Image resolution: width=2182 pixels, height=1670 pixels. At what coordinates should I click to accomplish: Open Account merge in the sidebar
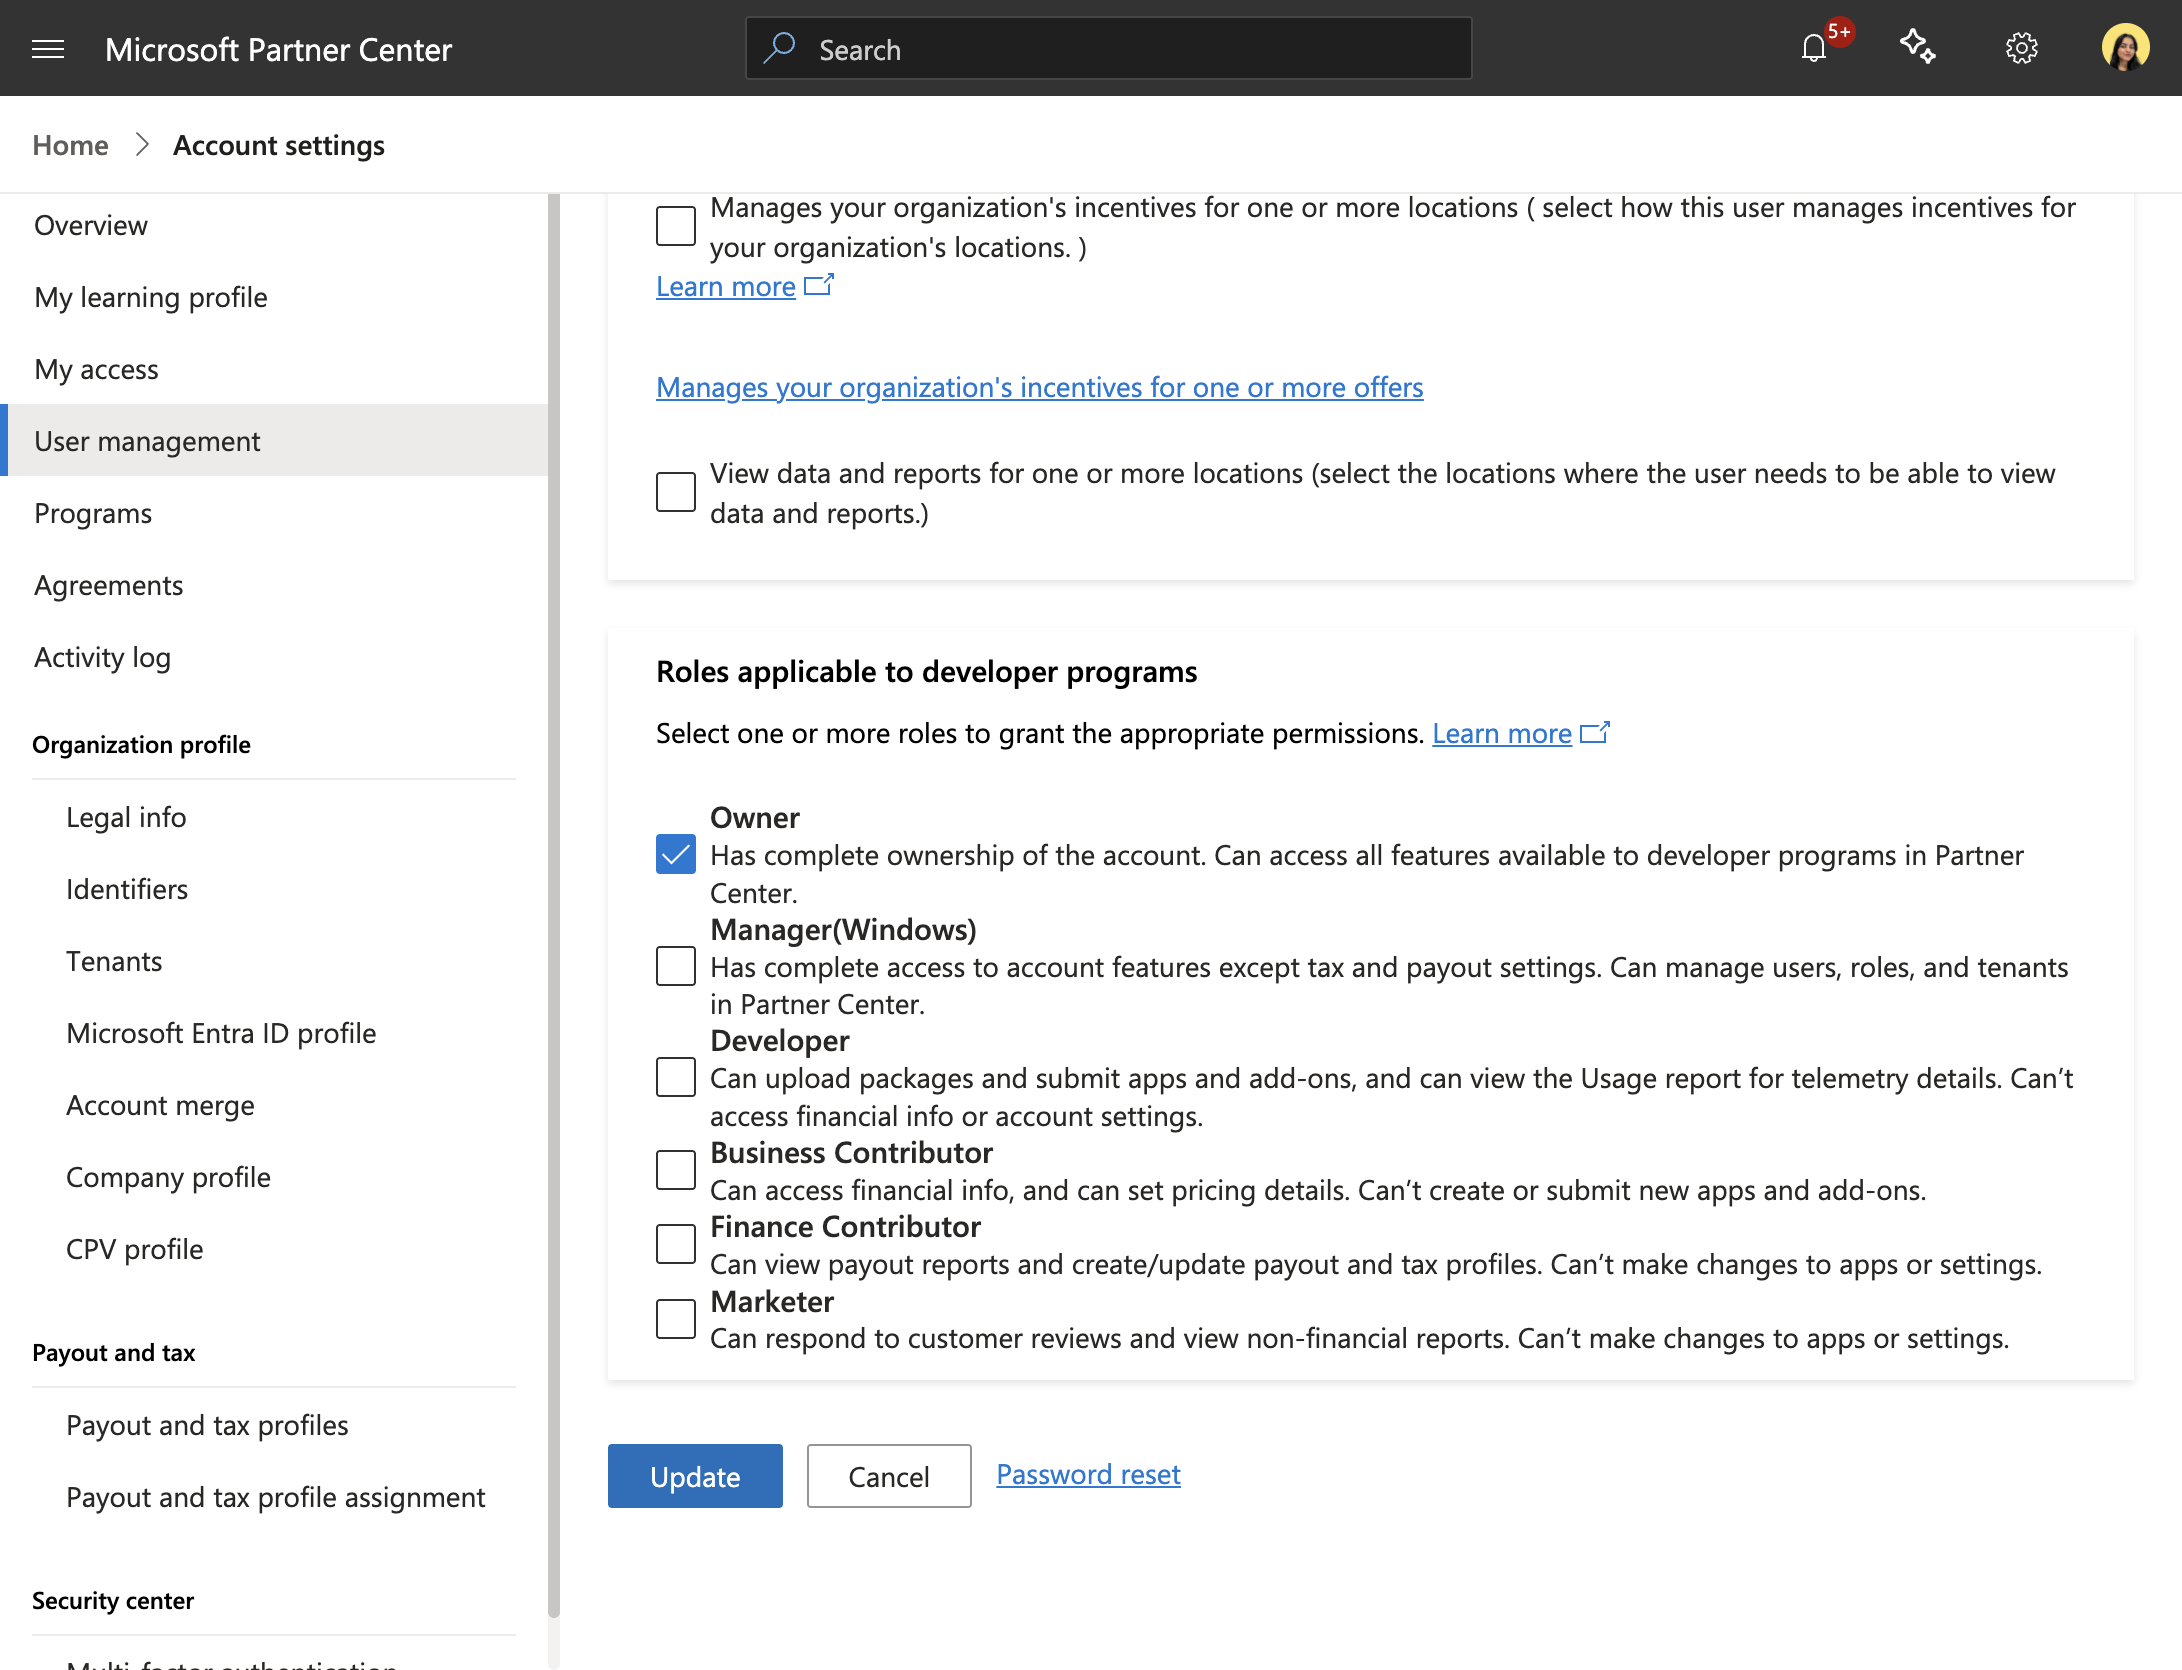[x=160, y=1105]
